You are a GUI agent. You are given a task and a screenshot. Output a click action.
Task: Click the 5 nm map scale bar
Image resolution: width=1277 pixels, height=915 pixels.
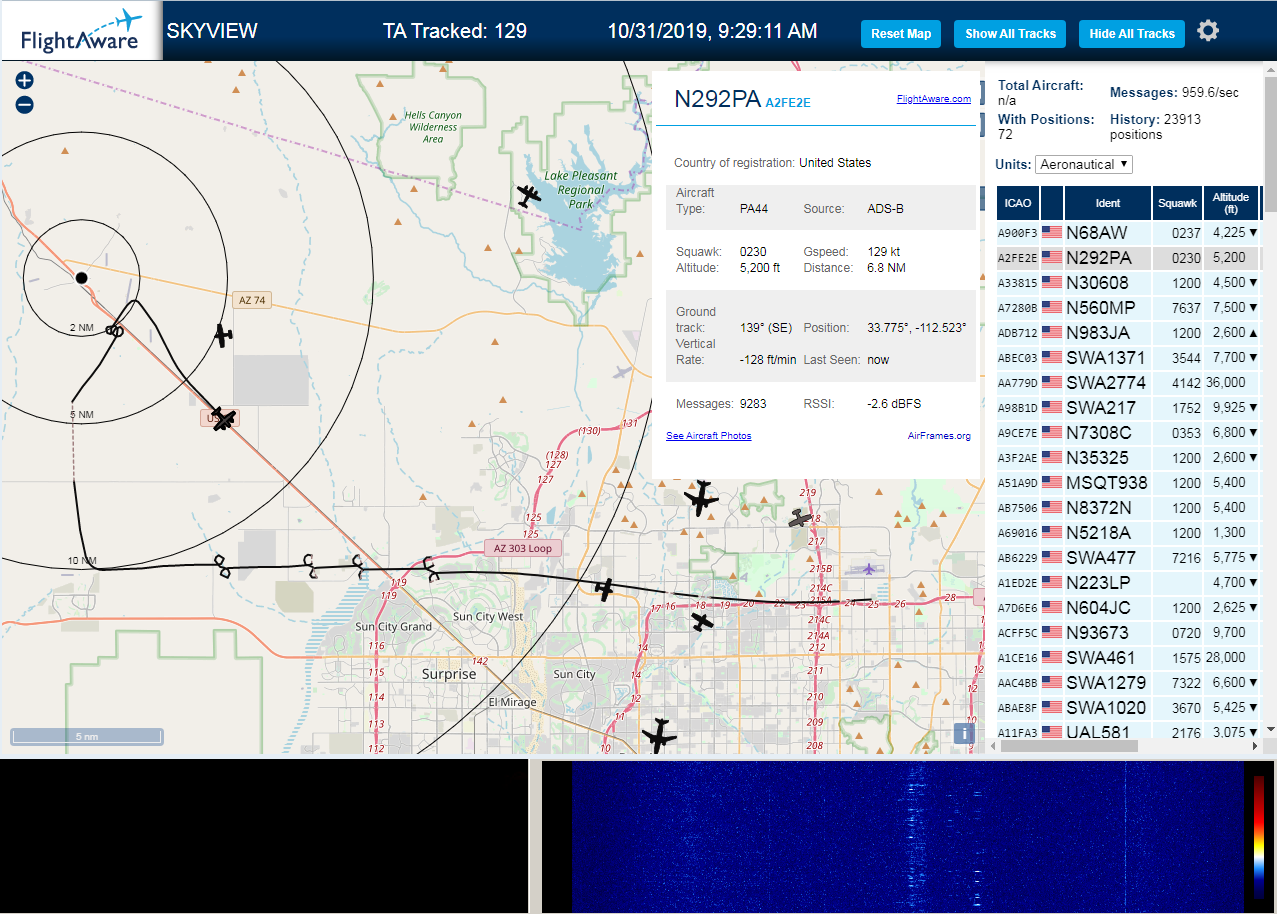(87, 736)
